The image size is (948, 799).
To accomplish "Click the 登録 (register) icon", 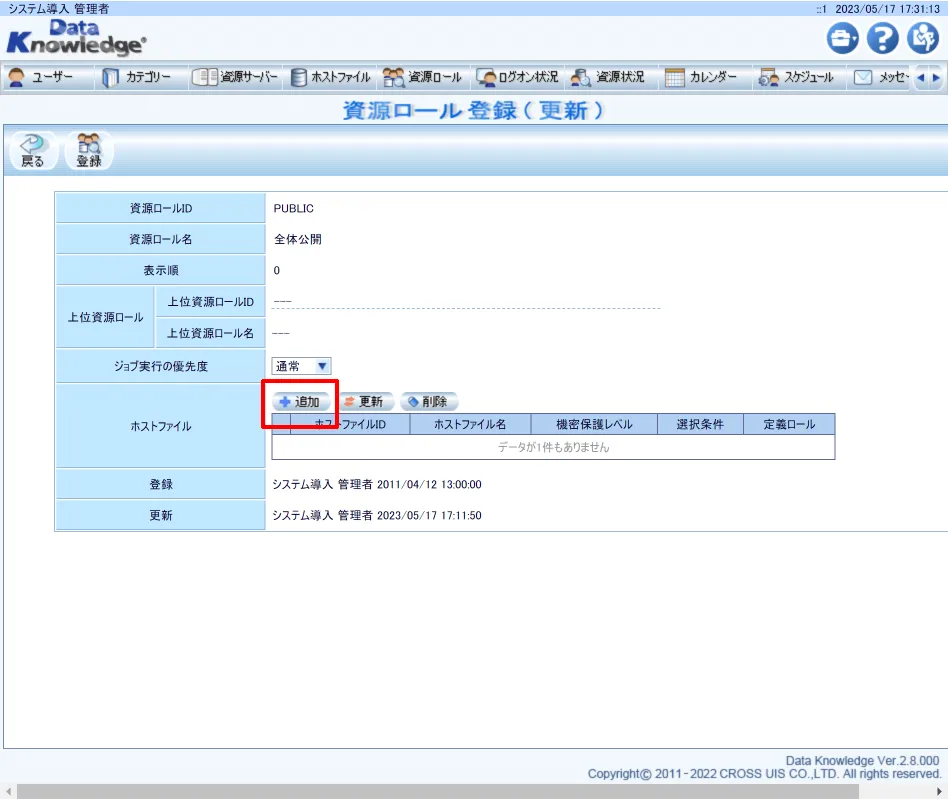I will point(89,151).
